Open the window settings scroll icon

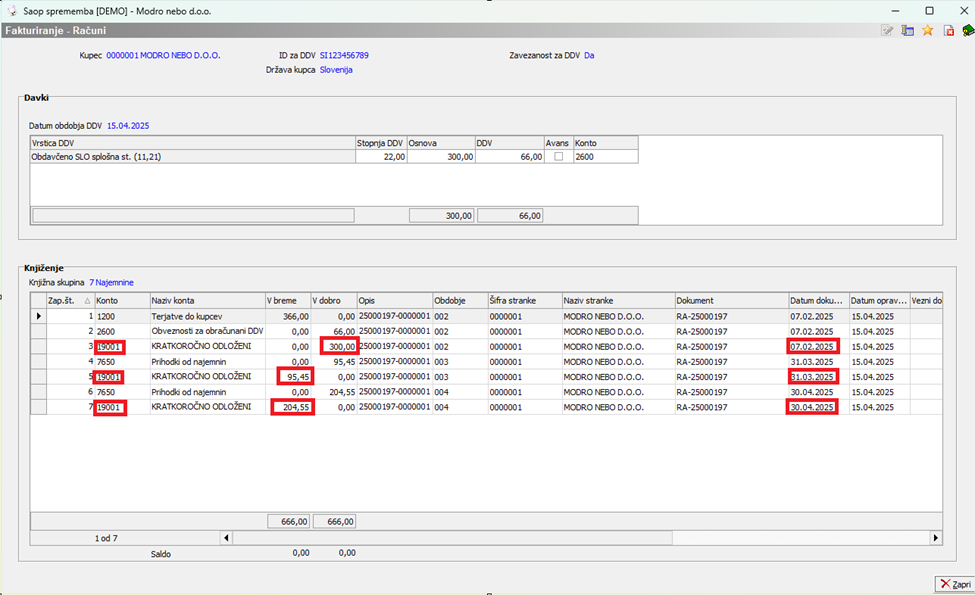[908, 31]
